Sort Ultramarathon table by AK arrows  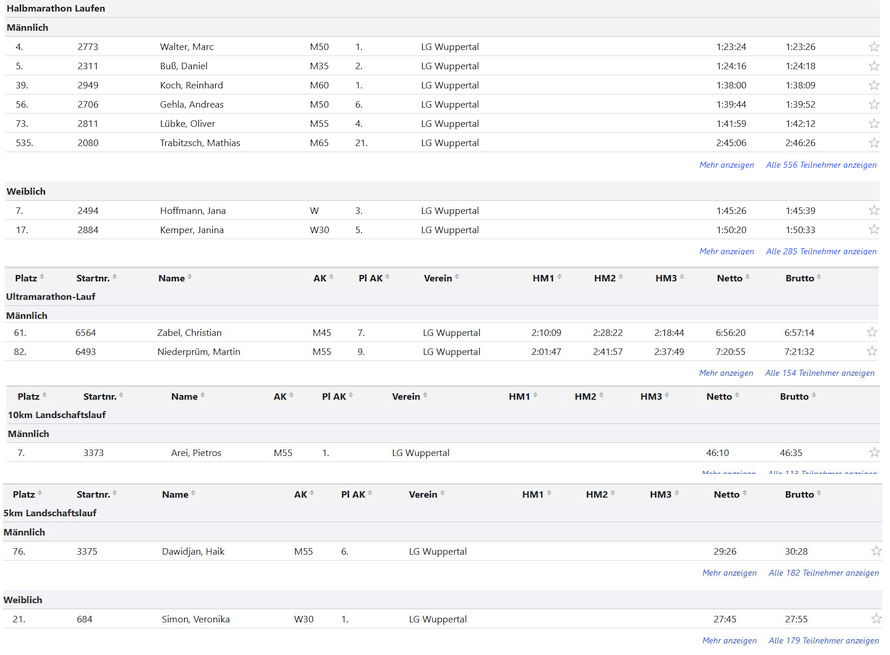click(x=331, y=278)
